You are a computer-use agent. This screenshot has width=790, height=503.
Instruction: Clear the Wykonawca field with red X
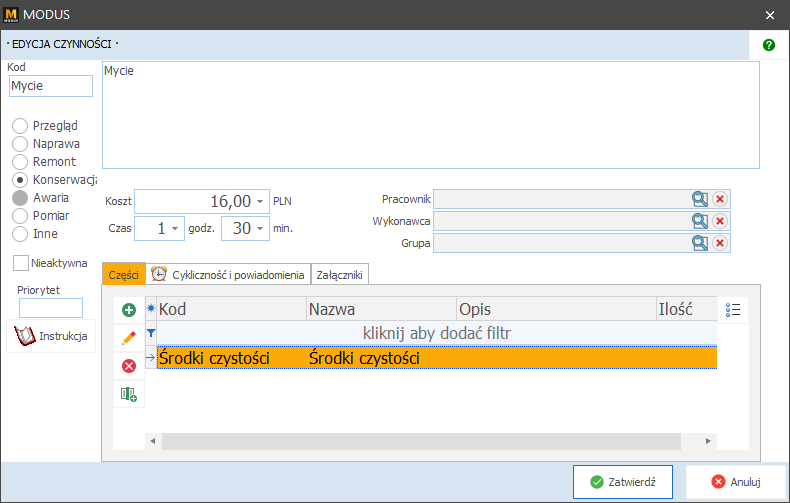click(x=720, y=221)
